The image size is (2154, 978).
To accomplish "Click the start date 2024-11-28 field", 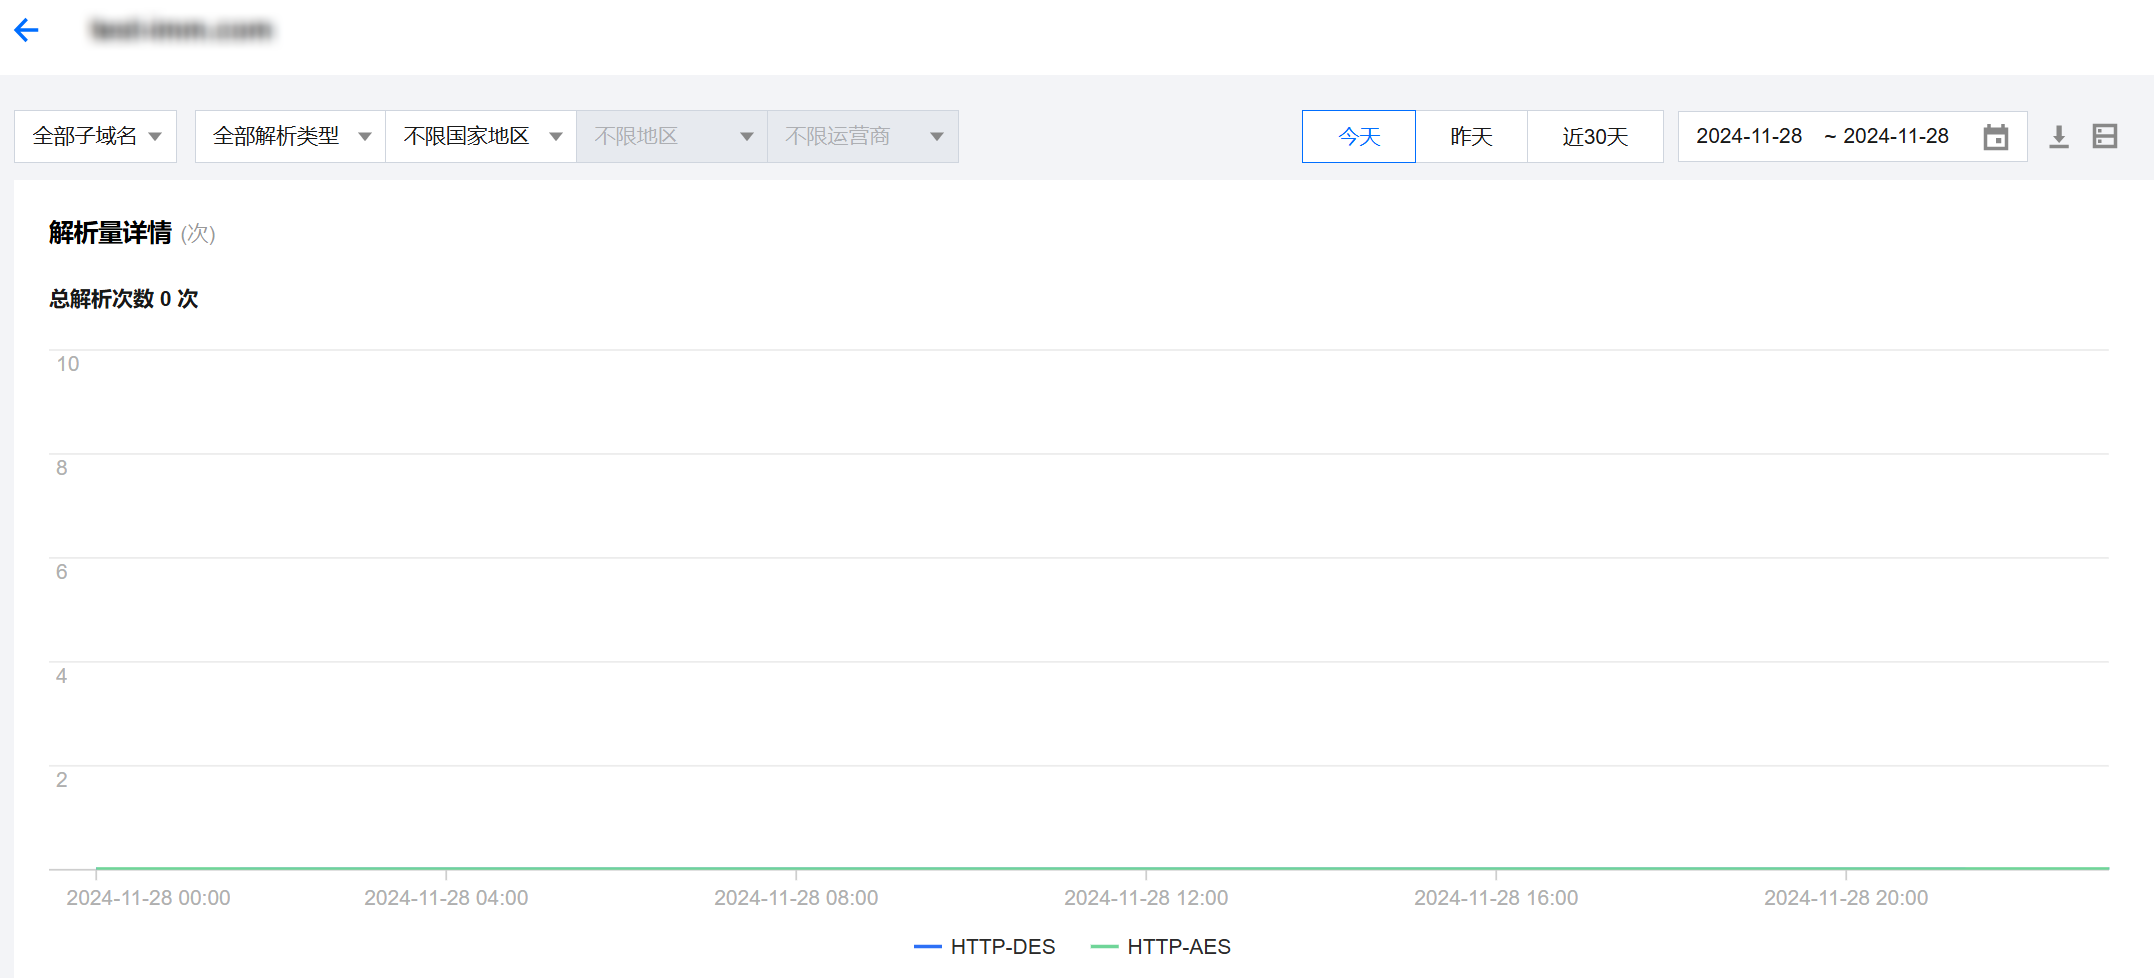I will (x=1749, y=137).
